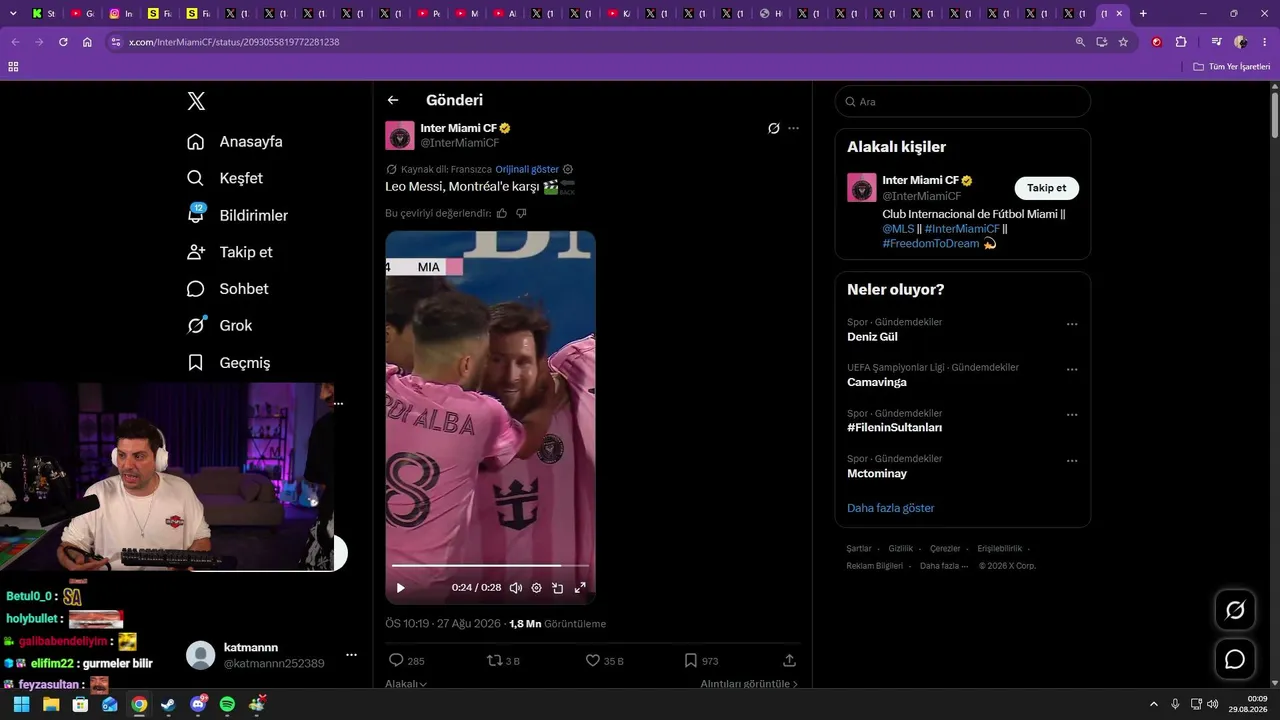Open Geçmiş in the sidebar
Viewport: 1280px width, 720px height.
click(x=229, y=362)
